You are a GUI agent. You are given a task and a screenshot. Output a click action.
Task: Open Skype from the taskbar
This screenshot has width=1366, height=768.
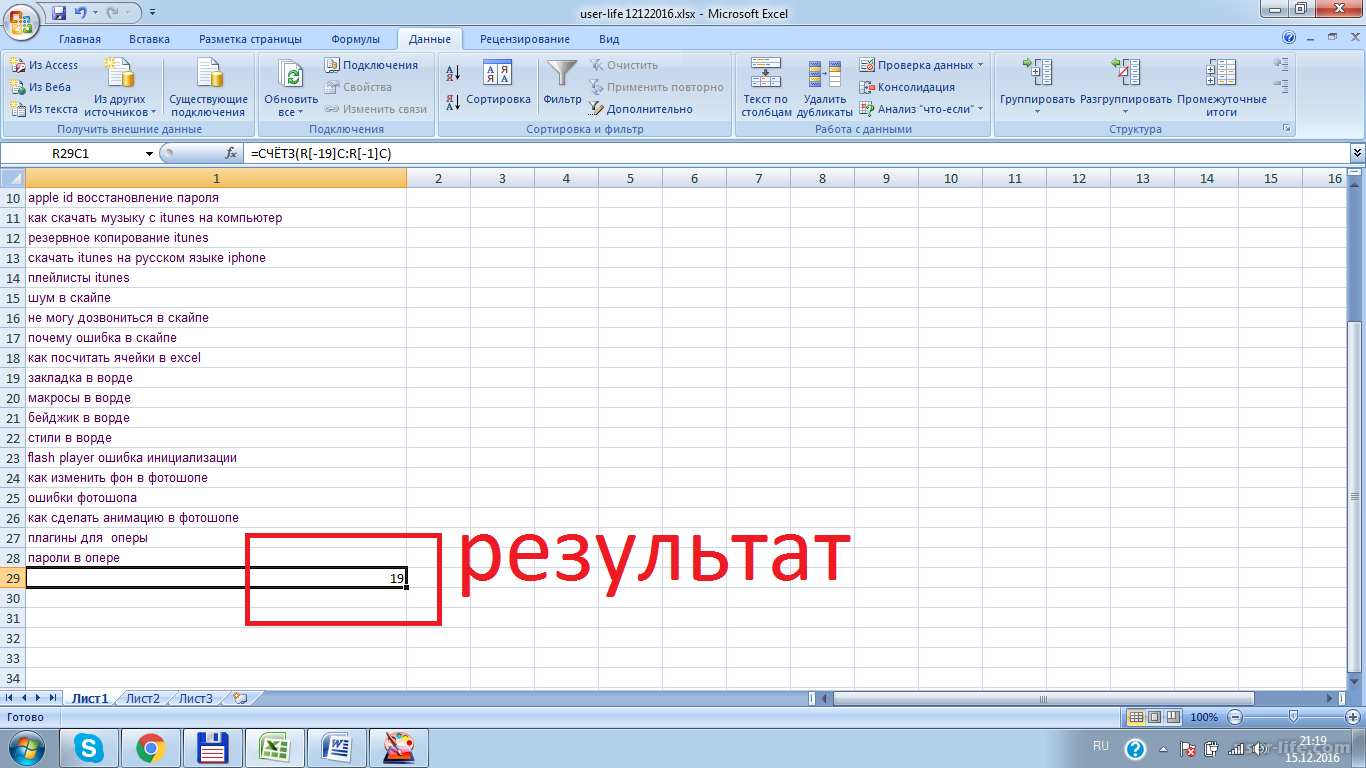point(91,747)
